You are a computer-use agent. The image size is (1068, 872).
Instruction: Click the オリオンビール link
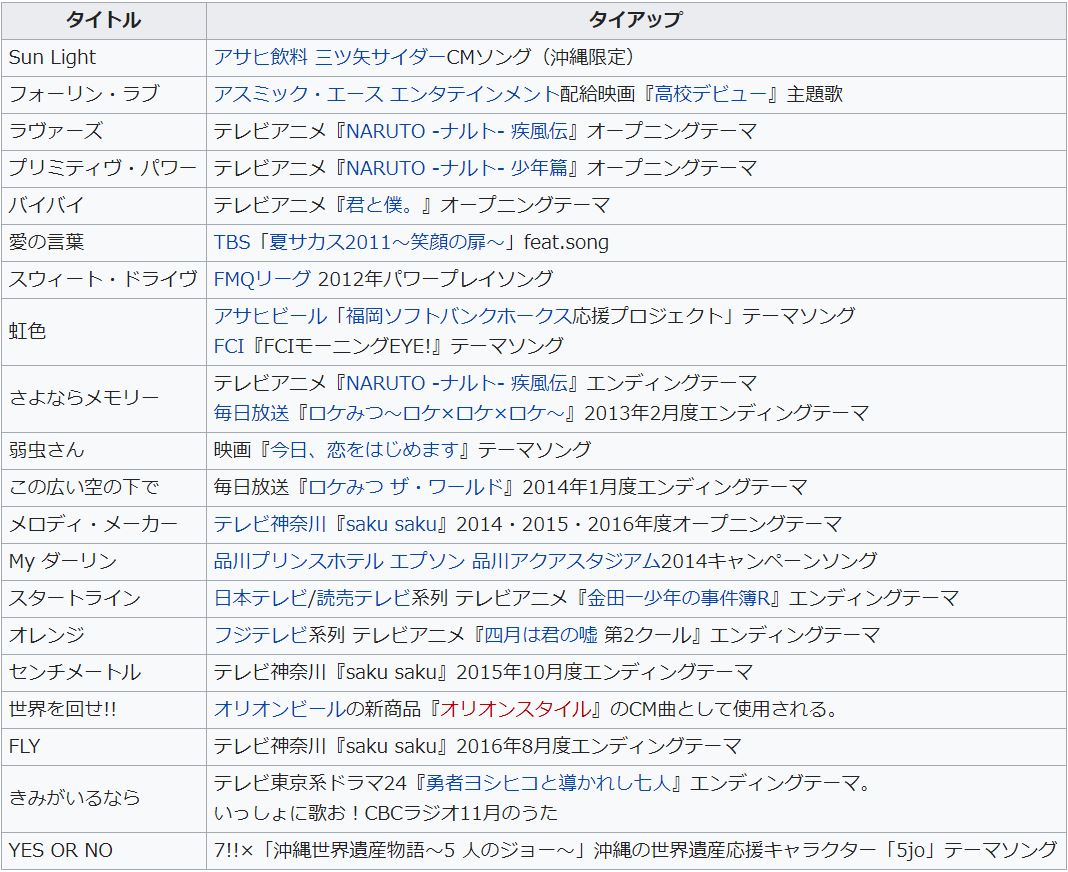point(279,709)
